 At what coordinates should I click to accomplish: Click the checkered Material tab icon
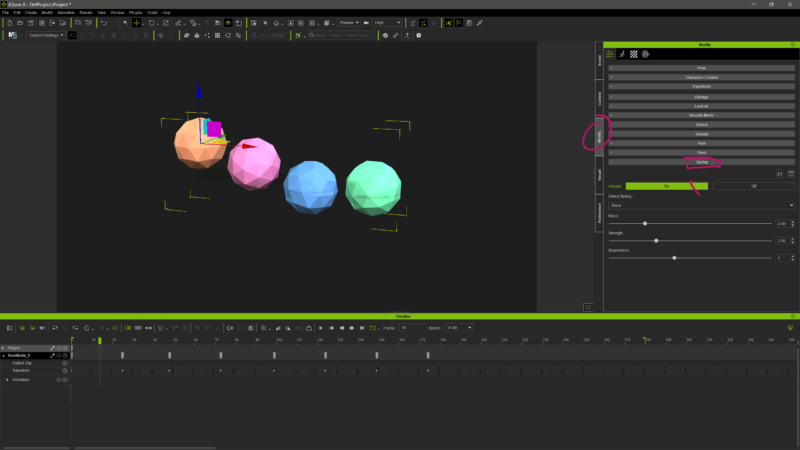pos(635,54)
